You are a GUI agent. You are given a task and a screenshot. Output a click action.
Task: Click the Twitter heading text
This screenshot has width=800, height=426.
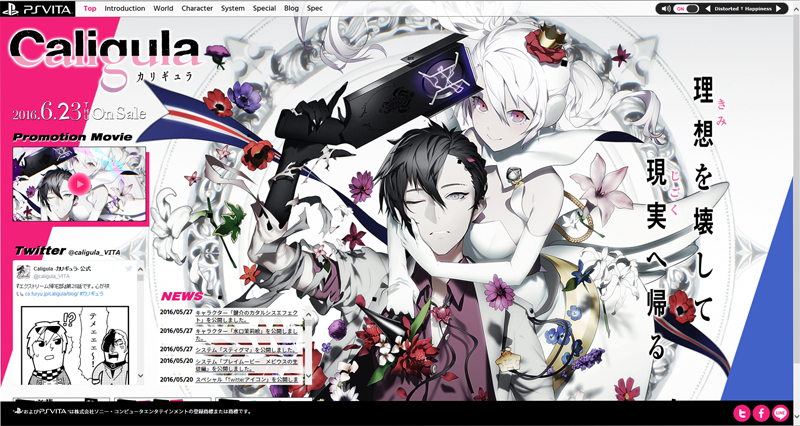tap(40, 250)
